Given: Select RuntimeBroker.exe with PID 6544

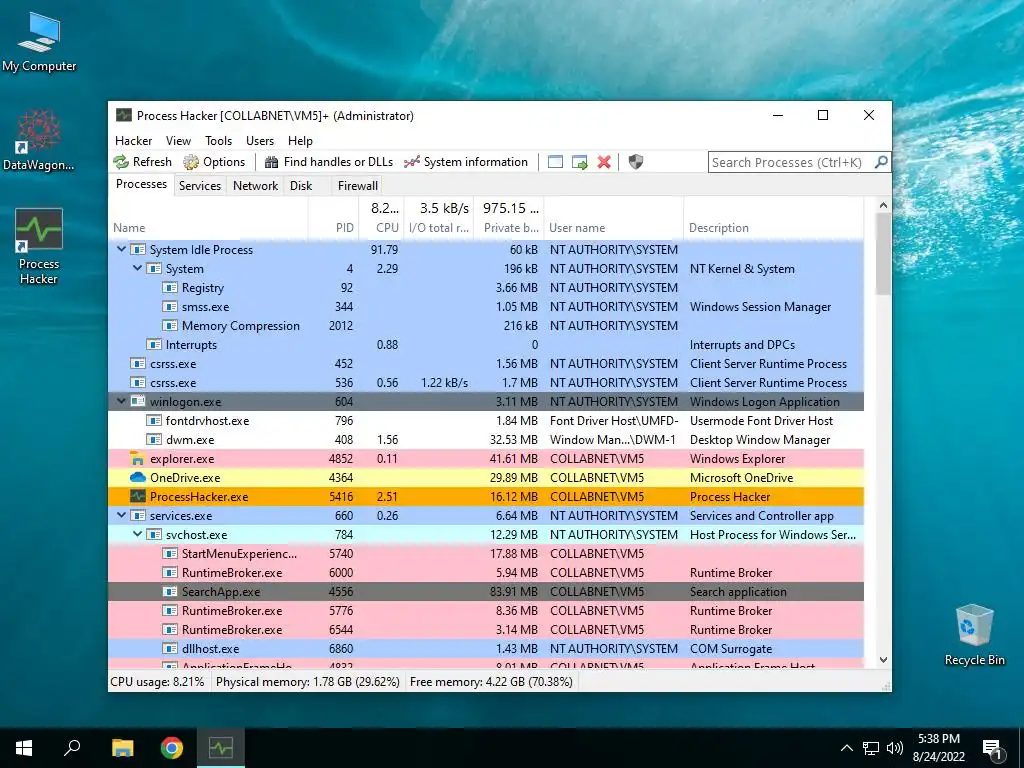Looking at the screenshot, I should (x=486, y=630).
